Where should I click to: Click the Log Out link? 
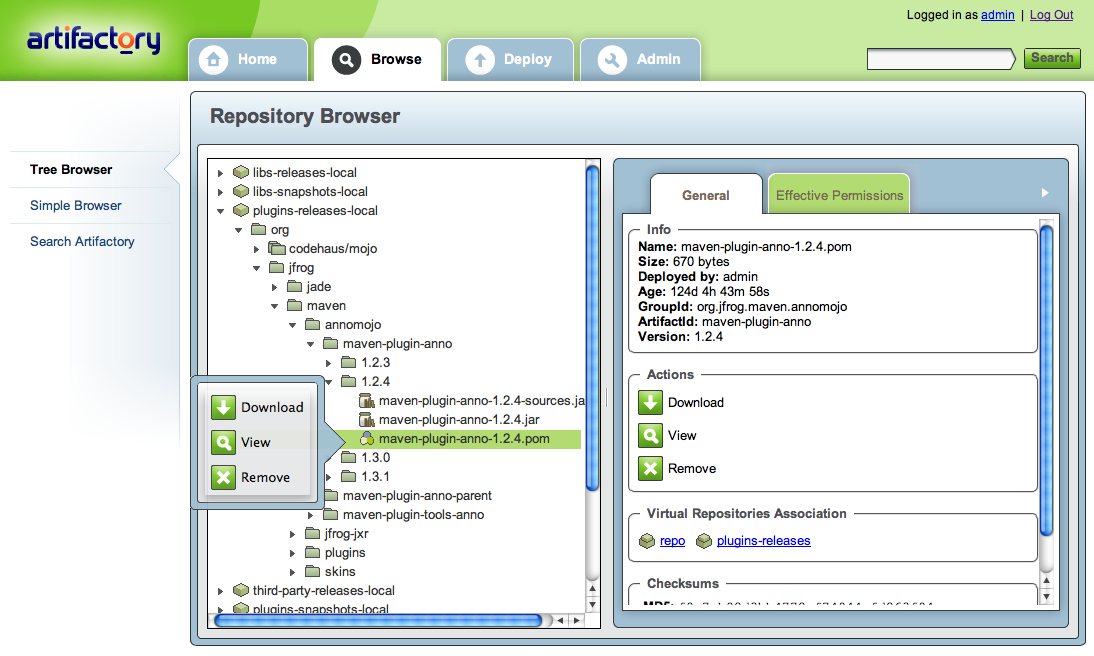[1051, 15]
